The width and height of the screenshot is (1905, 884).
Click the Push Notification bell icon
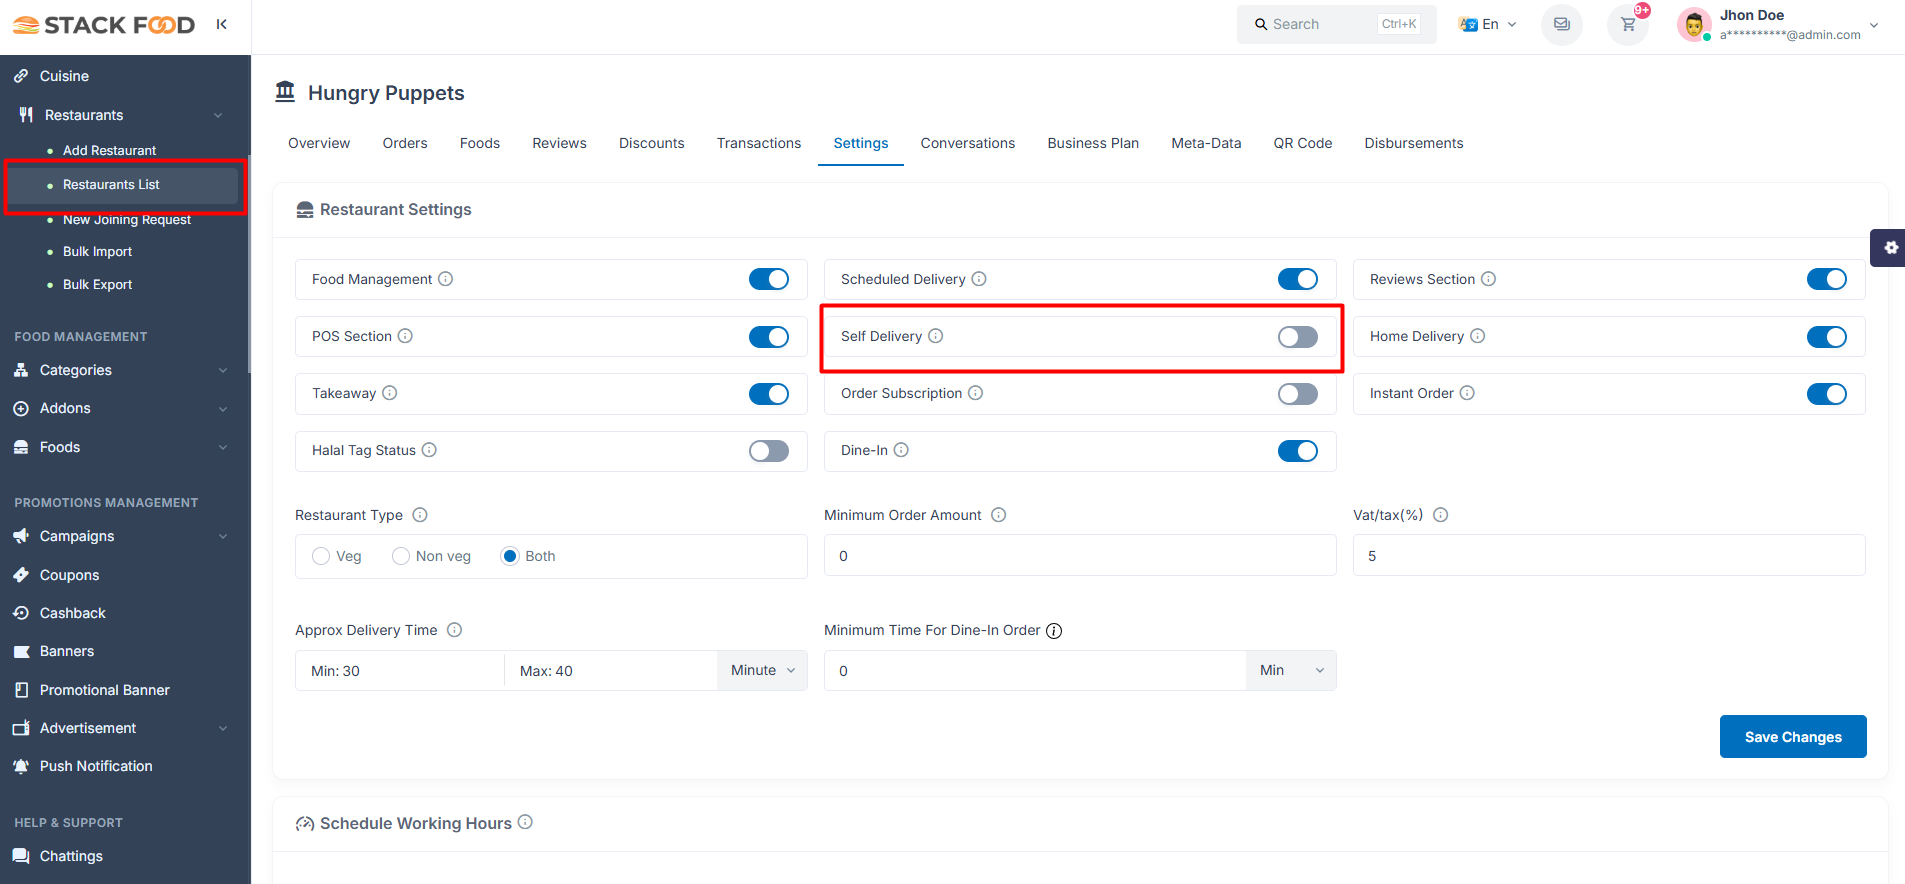click(x=21, y=766)
